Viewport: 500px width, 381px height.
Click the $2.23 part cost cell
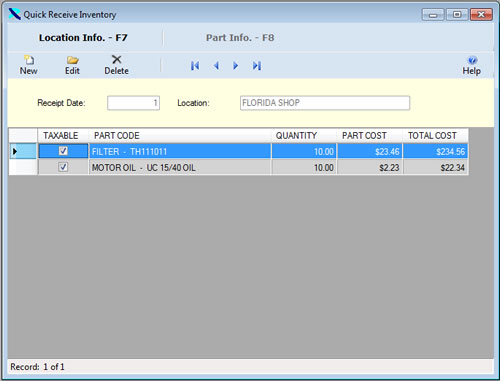370,167
